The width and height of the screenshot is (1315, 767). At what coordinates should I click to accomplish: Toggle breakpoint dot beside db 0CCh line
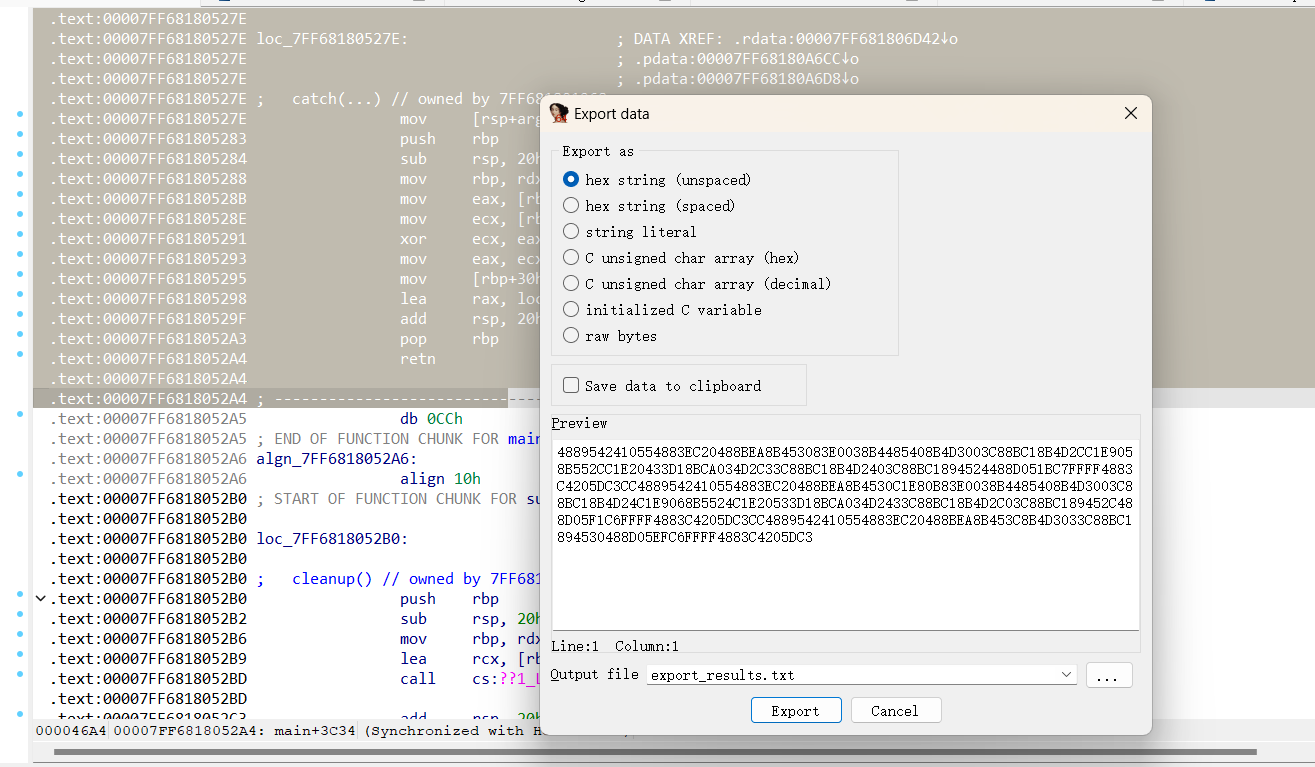pyautogui.click(x=20, y=415)
